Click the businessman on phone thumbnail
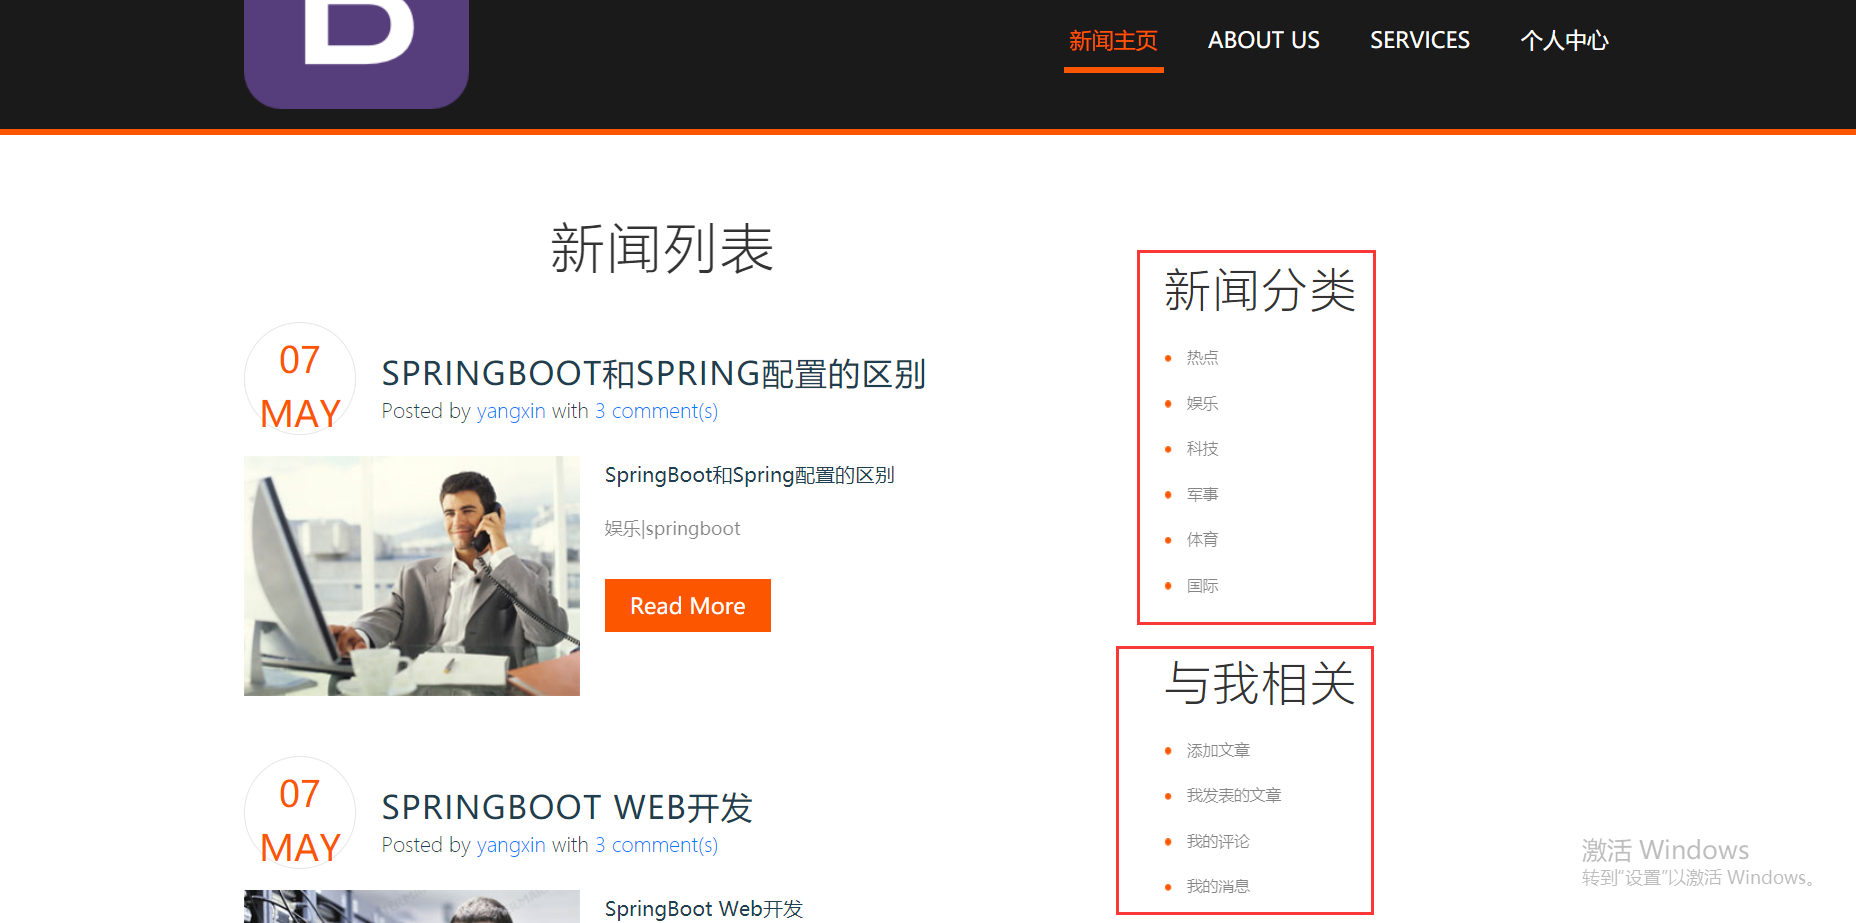The image size is (1856, 923). pyautogui.click(x=412, y=576)
